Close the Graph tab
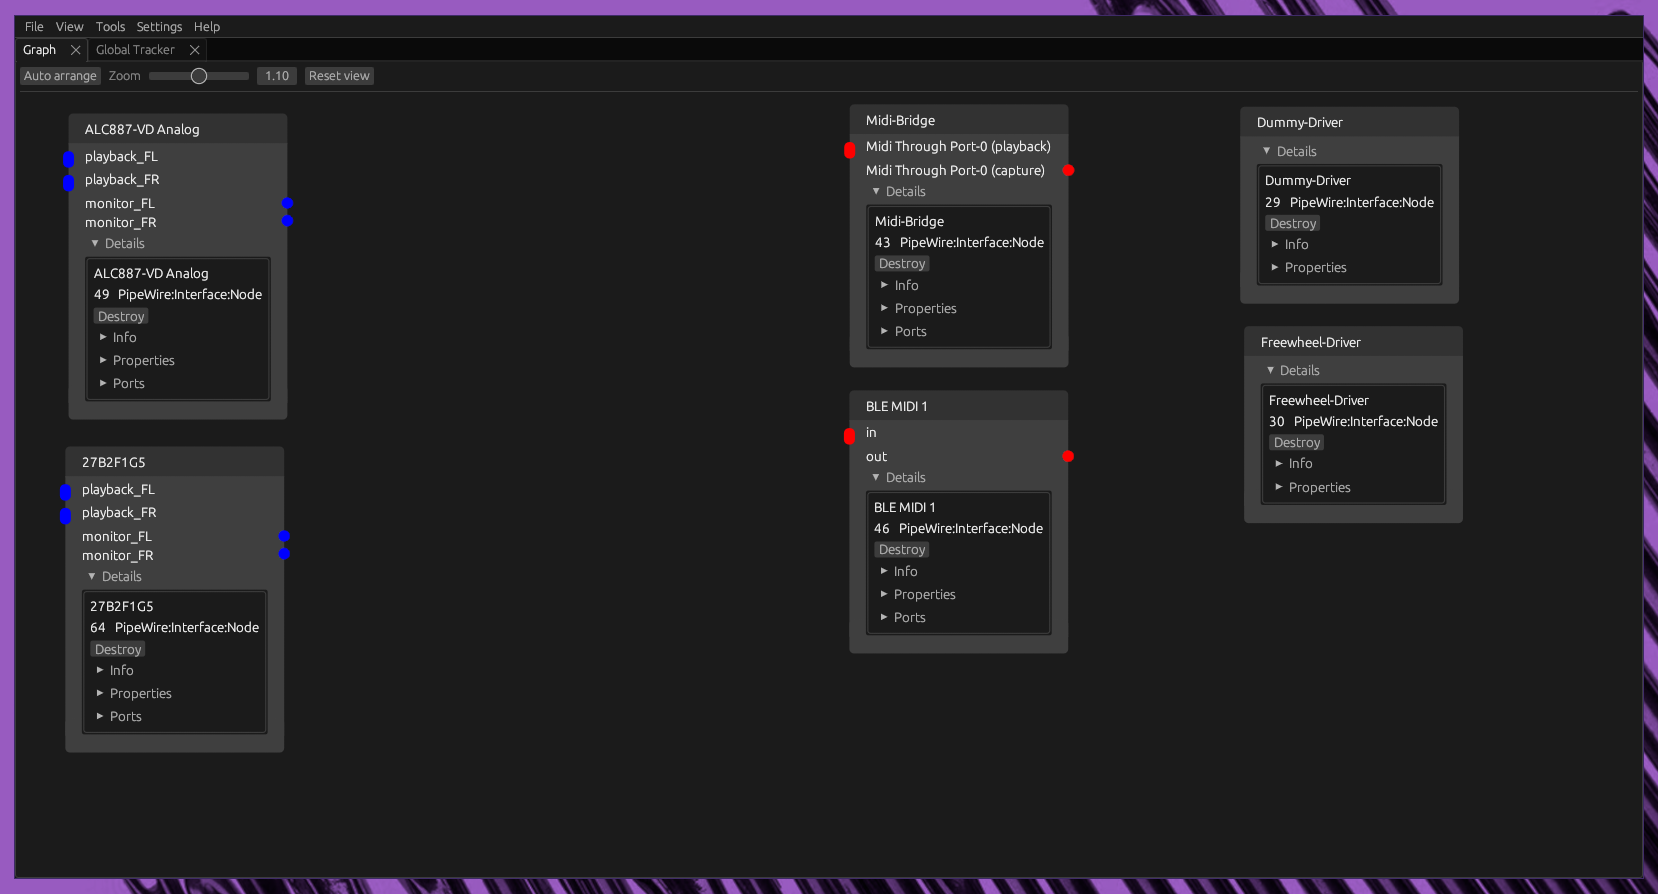 click(75, 50)
